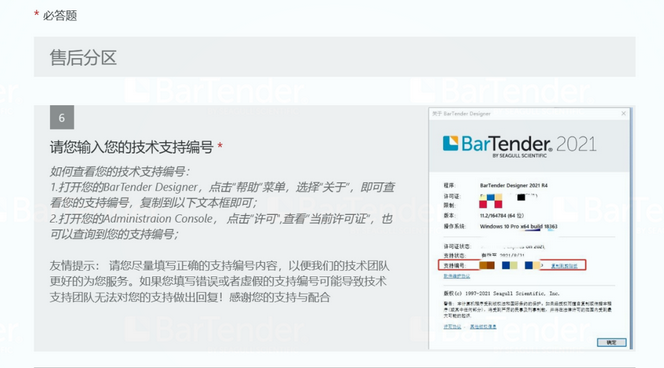Click the gray question number 6 badge
The image size is (664, 368).
62,117
